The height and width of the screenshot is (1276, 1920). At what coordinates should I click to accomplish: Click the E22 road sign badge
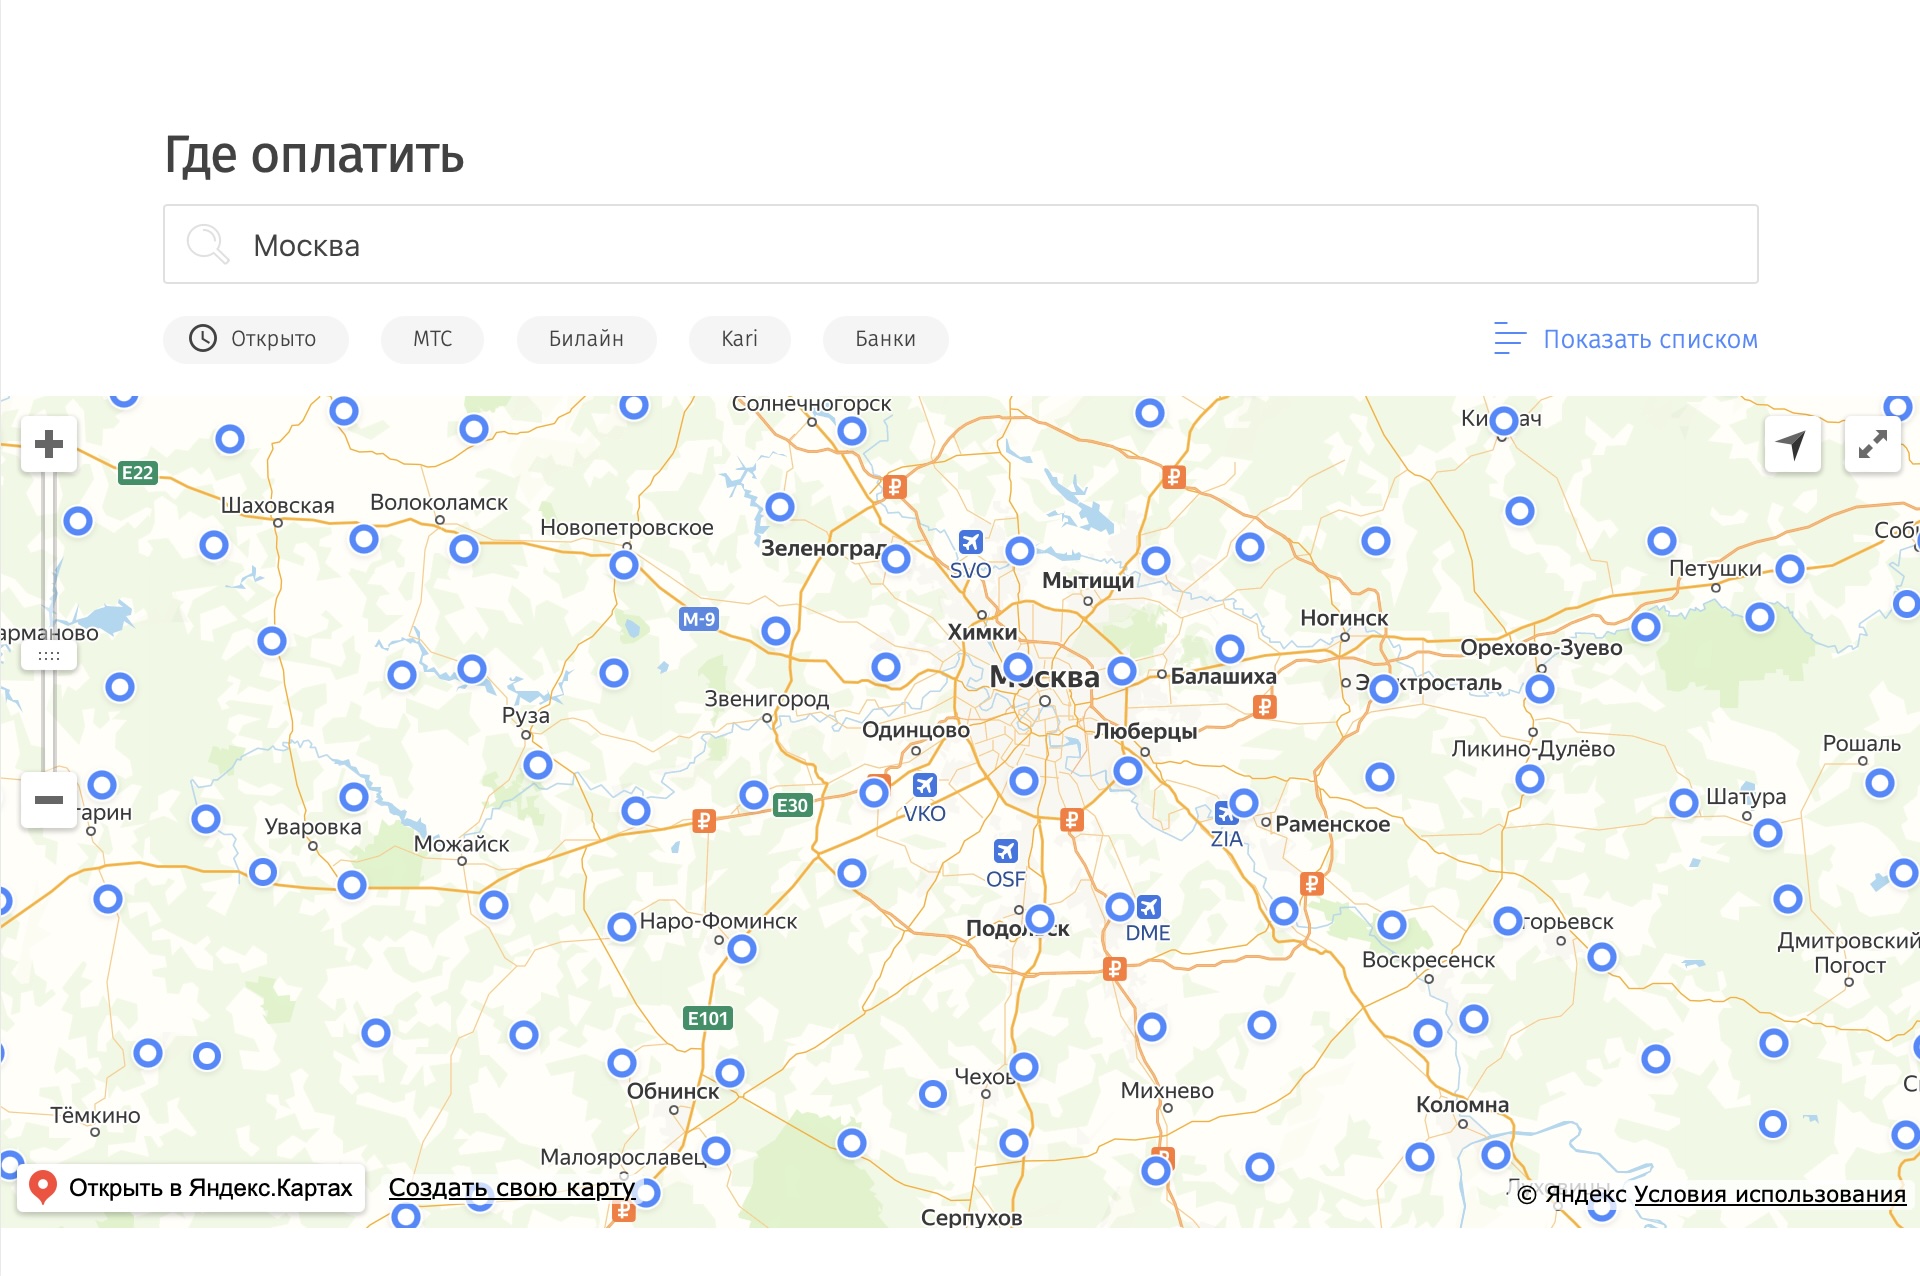click(137, 473)
